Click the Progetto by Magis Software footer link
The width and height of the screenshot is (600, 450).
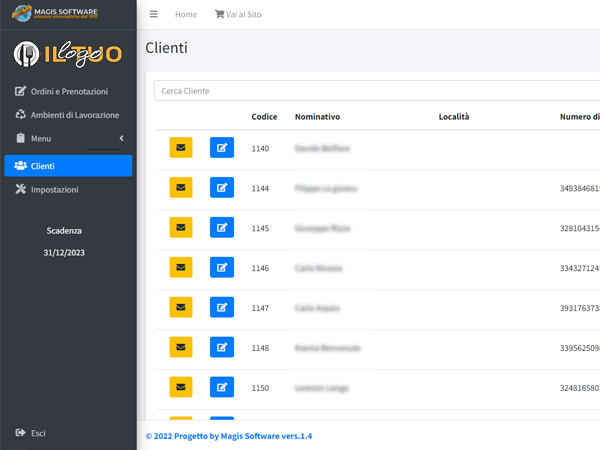click(x=229, y=436)
